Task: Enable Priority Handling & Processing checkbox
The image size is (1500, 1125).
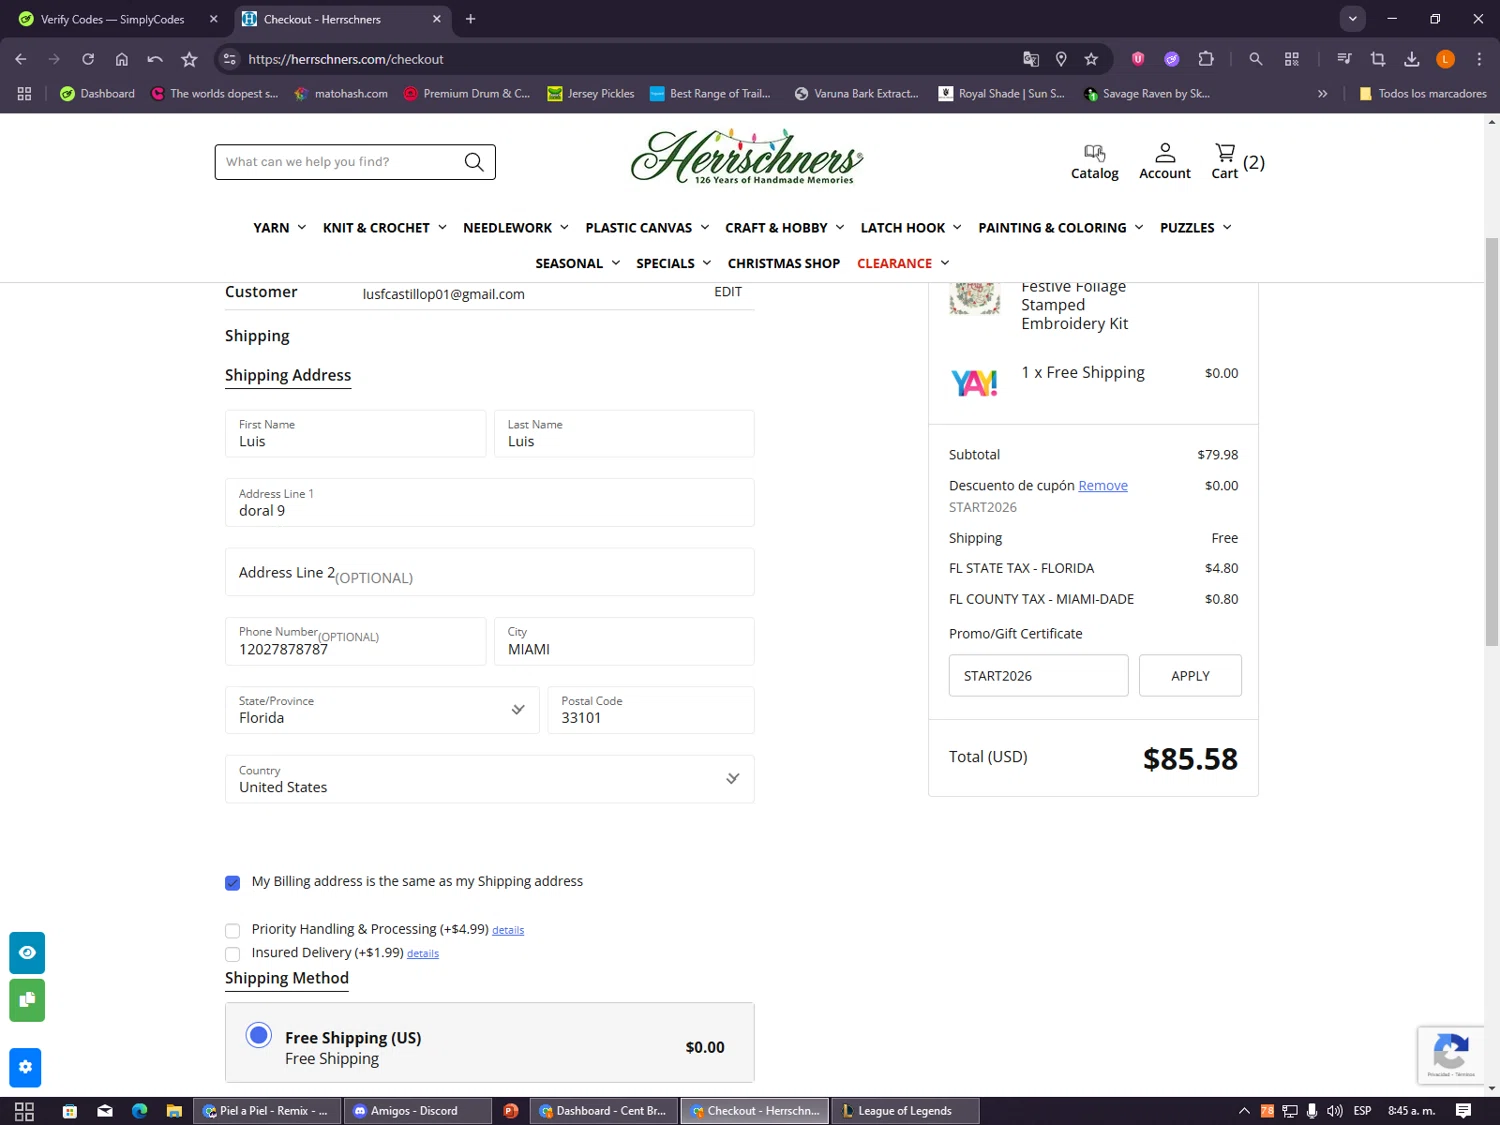Action: (x=233, y=930)
